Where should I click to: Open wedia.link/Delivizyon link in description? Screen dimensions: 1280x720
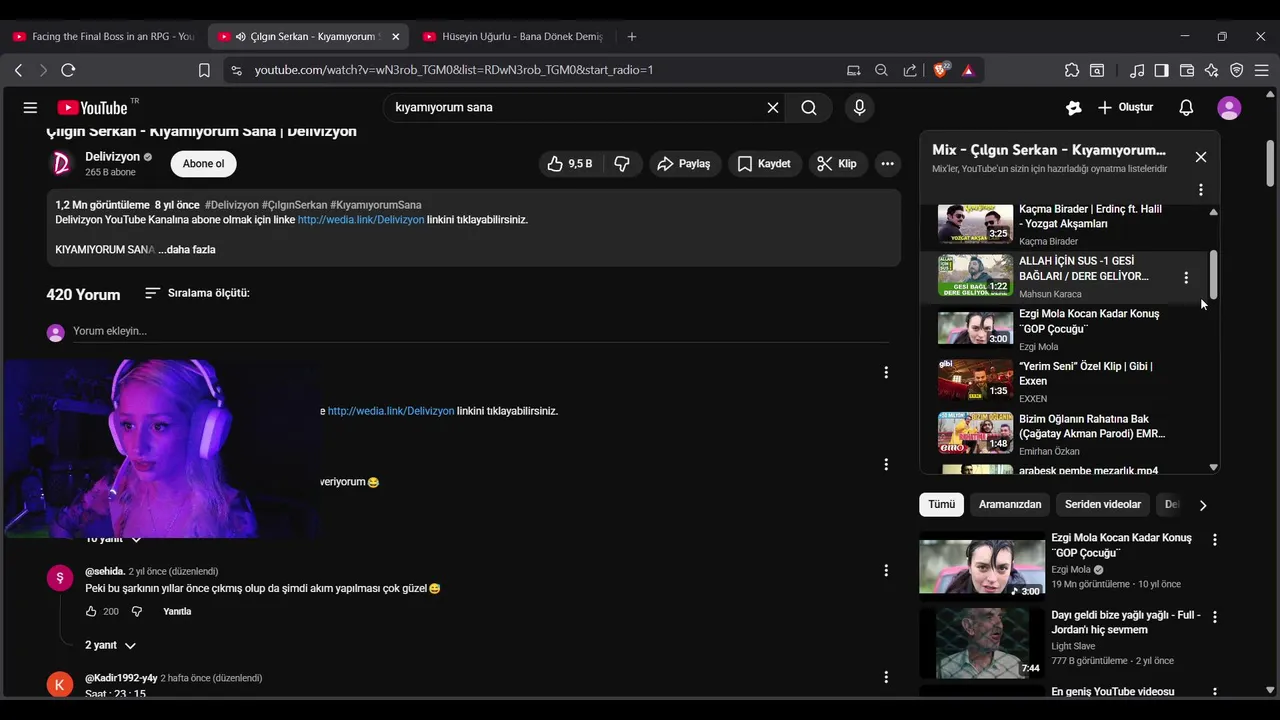point(361,220)
